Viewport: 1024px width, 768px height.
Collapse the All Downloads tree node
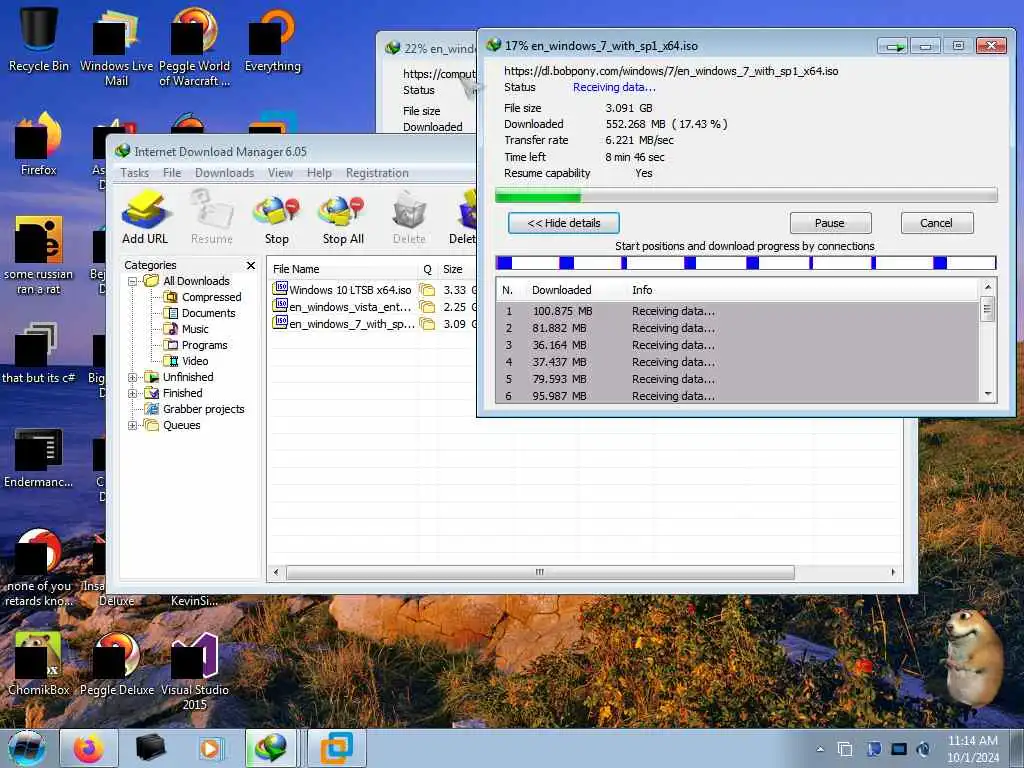click(133, 281)
